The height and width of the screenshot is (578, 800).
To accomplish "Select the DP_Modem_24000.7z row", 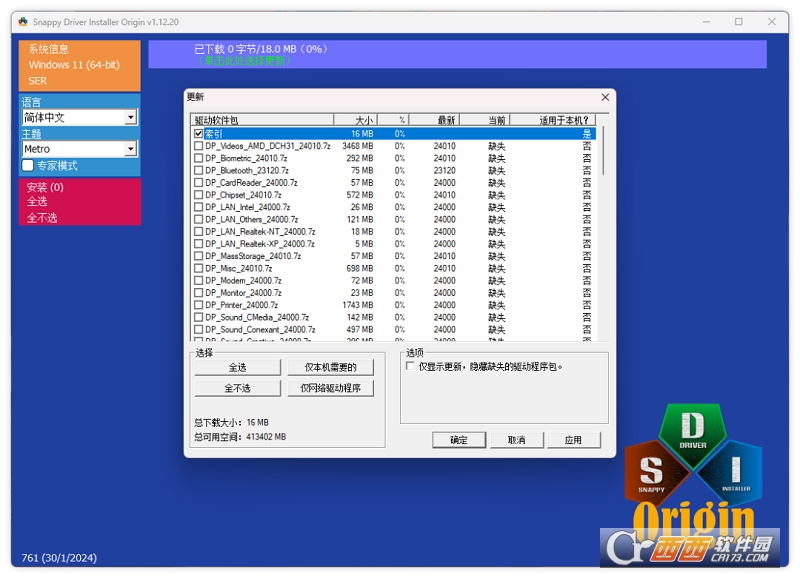I will 393,281.
